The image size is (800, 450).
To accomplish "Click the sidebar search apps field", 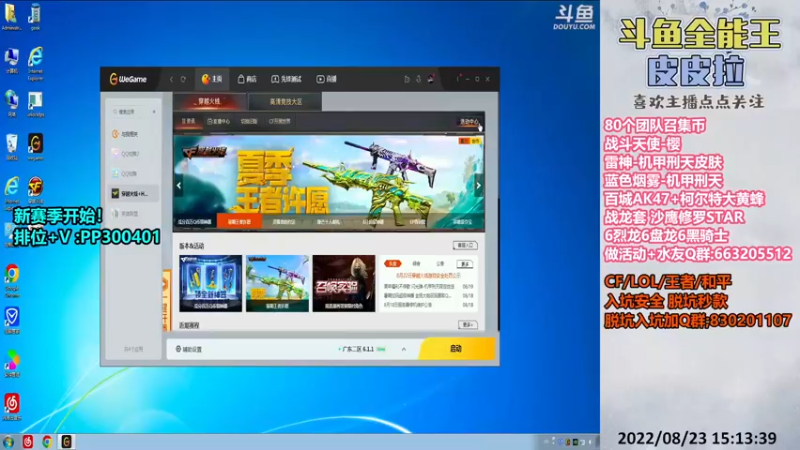I will pyautogui.click(x=131, y=112).
